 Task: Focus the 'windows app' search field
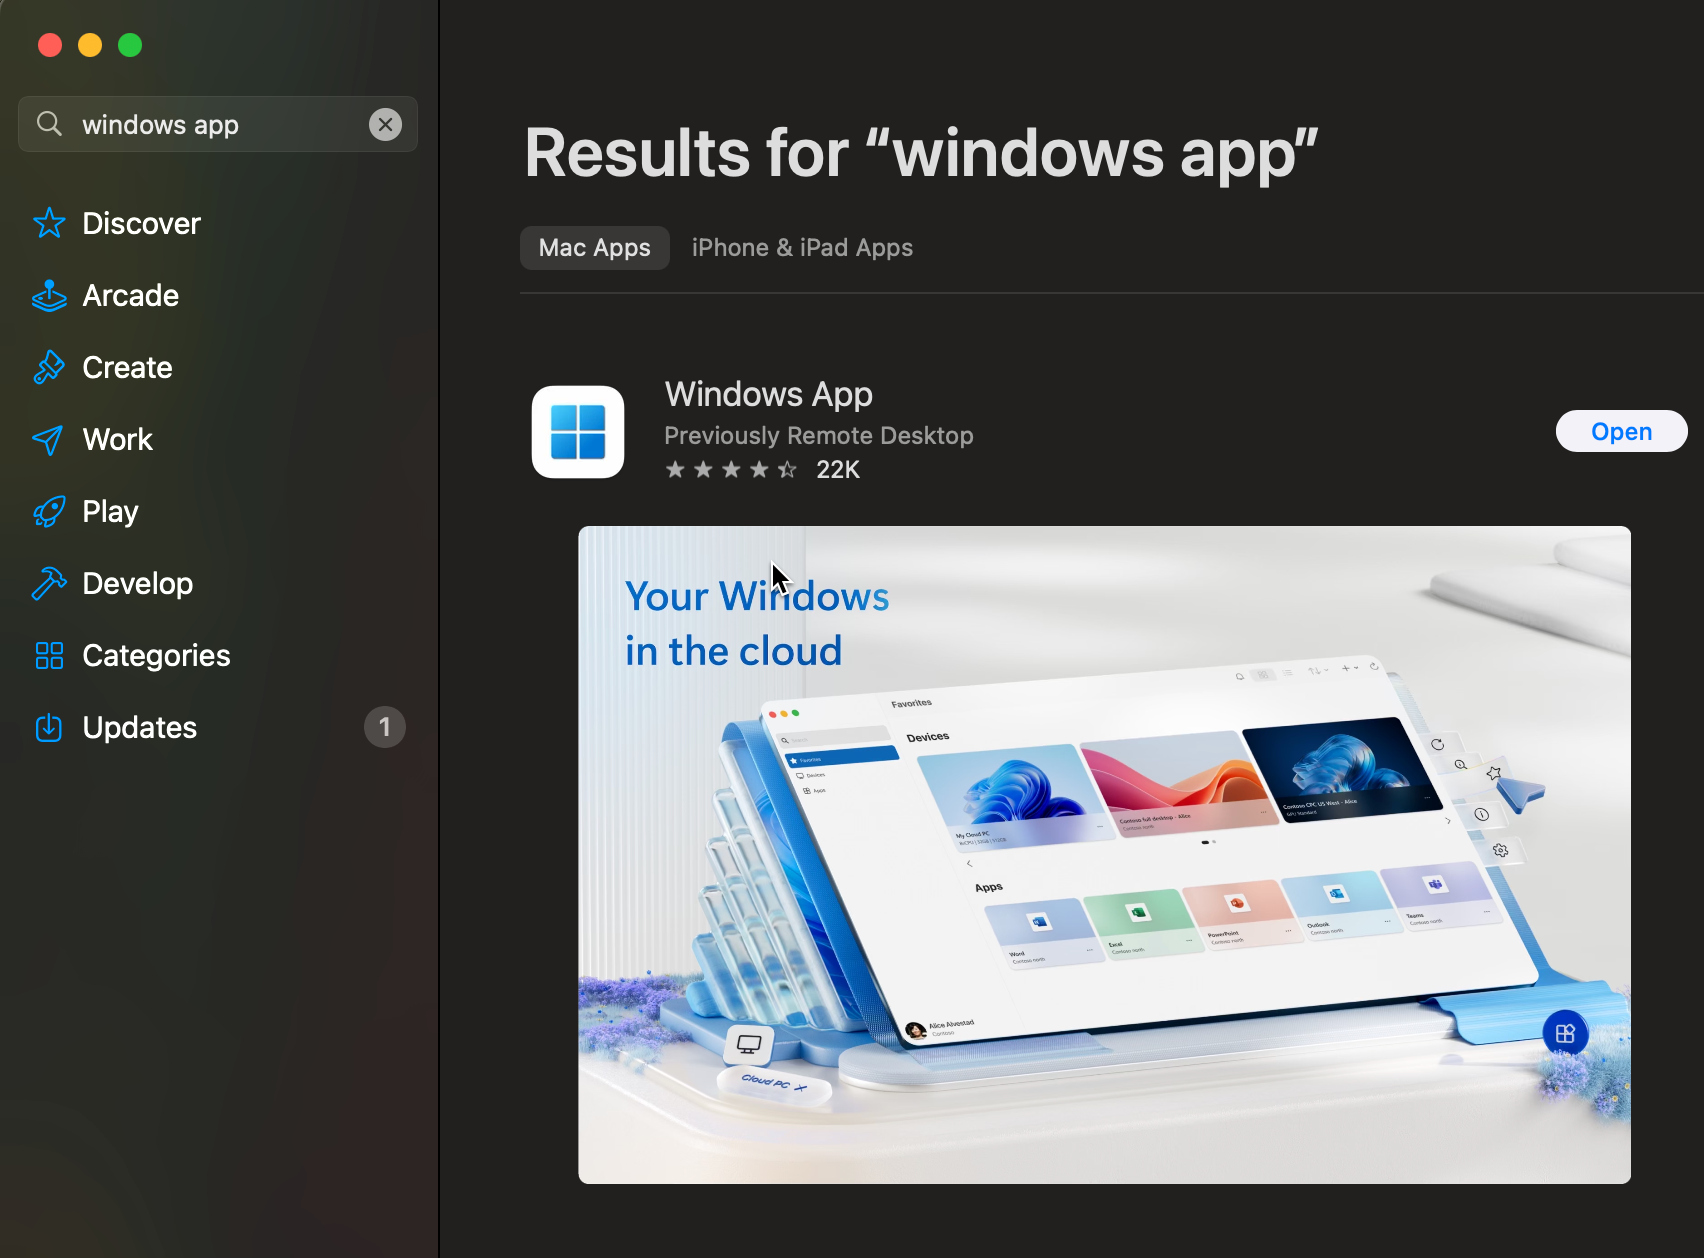[218, 124]
